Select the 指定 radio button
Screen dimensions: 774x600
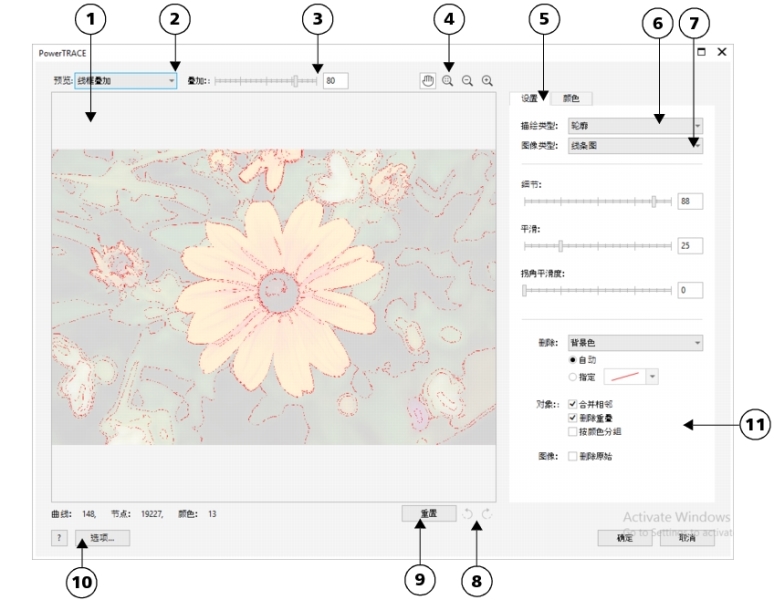pos(571,375)
